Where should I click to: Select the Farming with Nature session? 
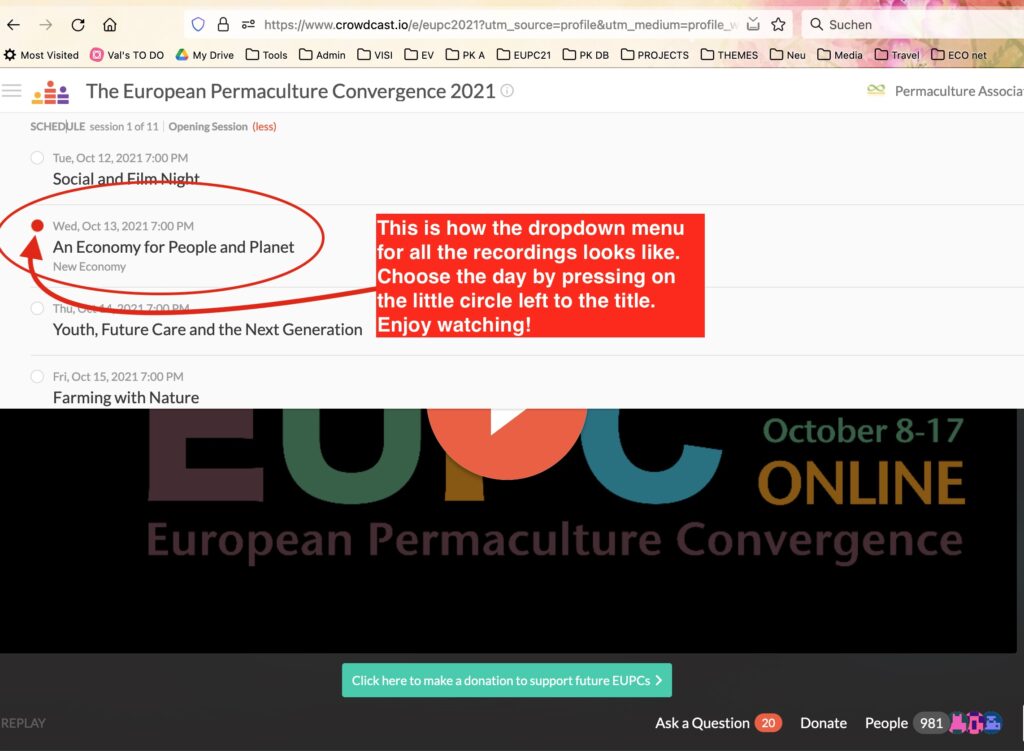tap(37, 376)
